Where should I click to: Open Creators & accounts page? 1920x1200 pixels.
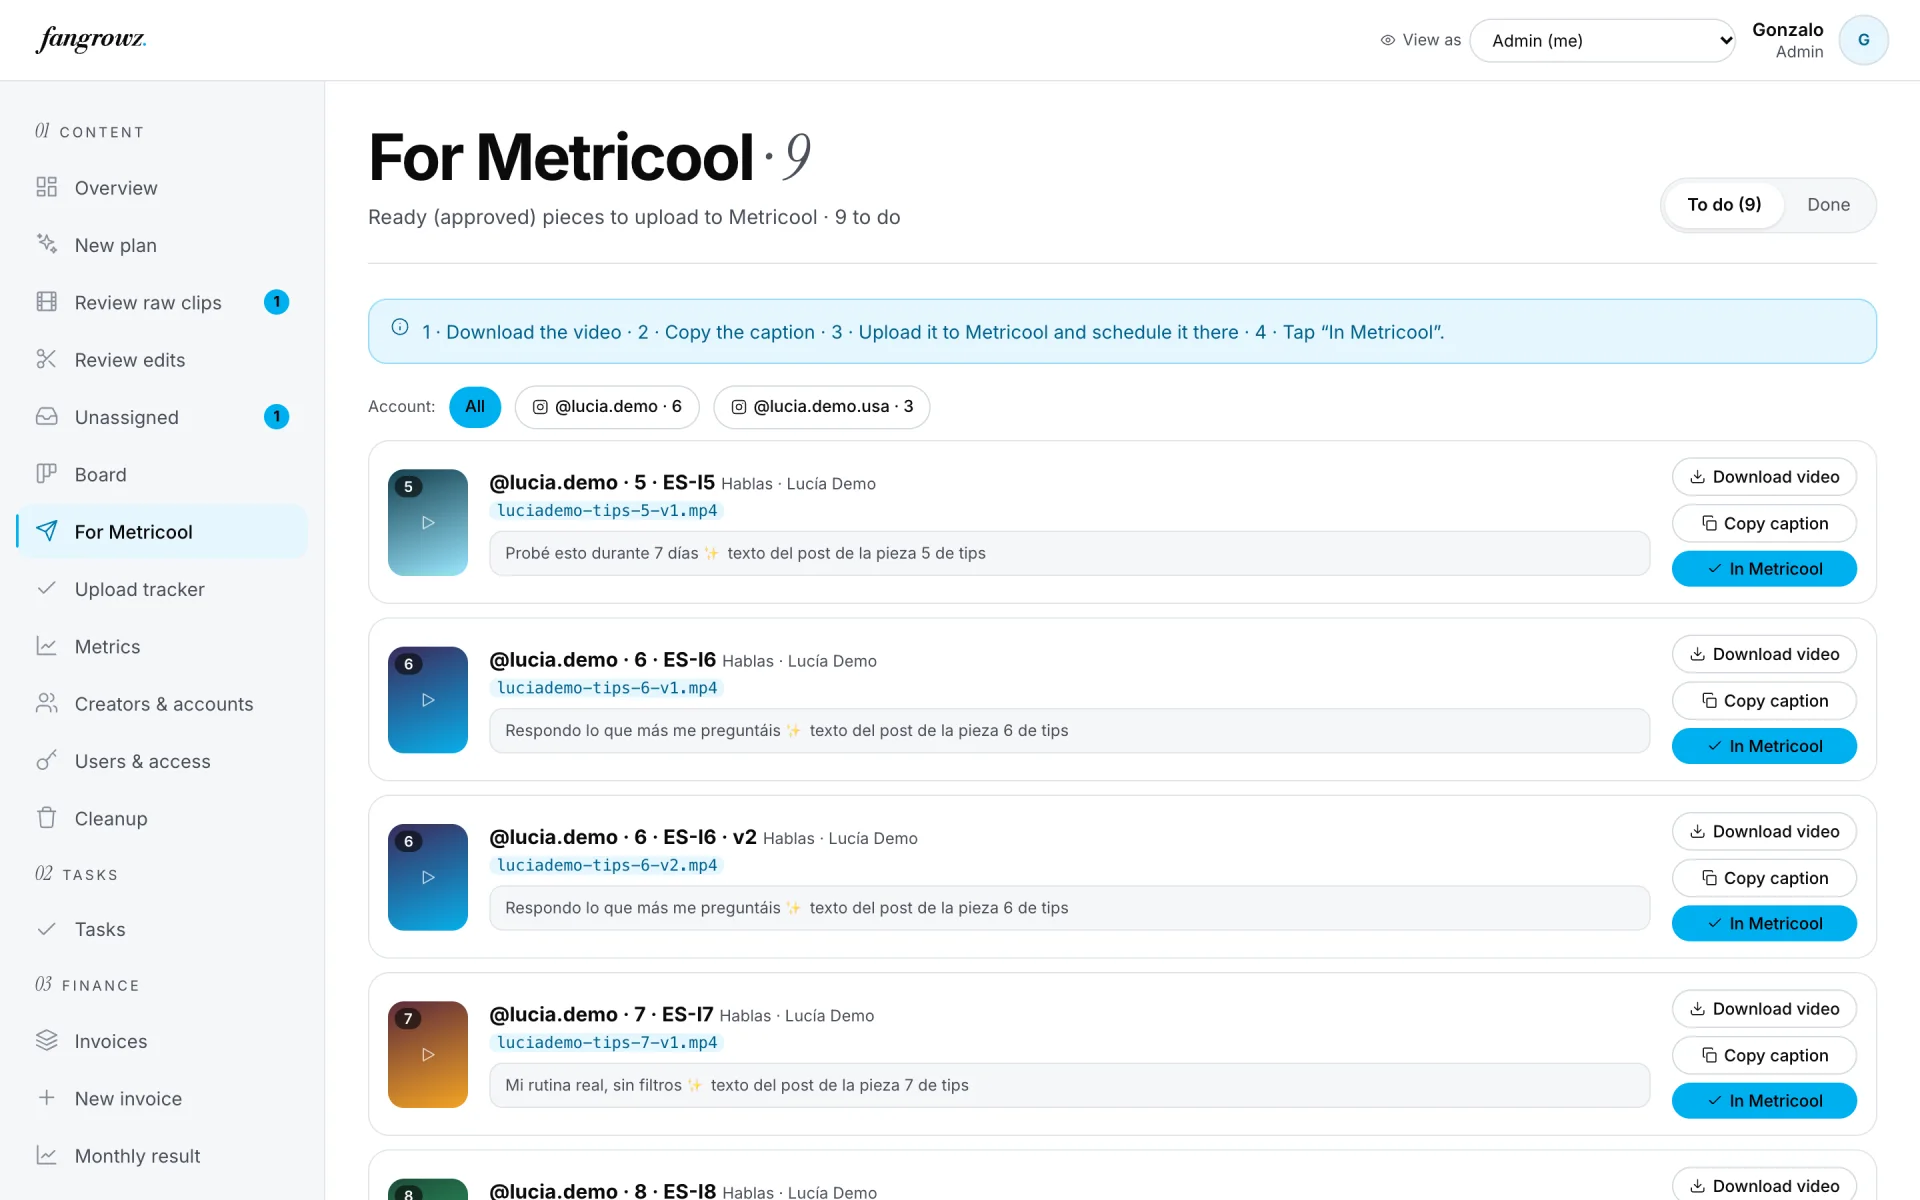click(x=162, y=704)
